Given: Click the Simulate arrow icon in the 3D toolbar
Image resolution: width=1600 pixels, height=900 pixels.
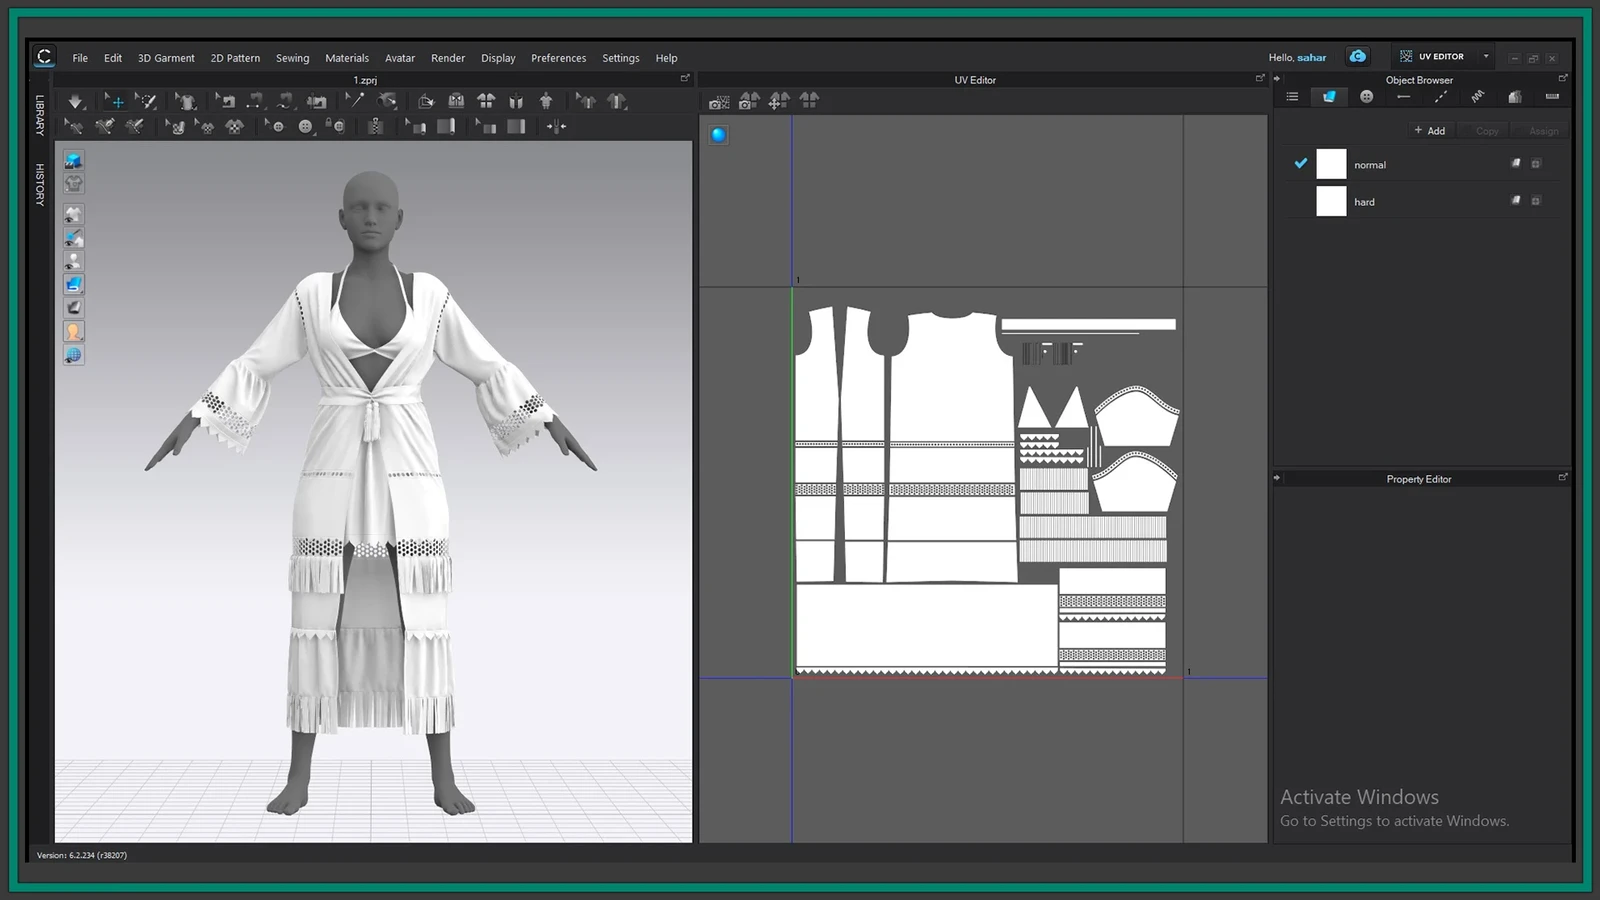Looking at the screenshot, I should point(75,101).
